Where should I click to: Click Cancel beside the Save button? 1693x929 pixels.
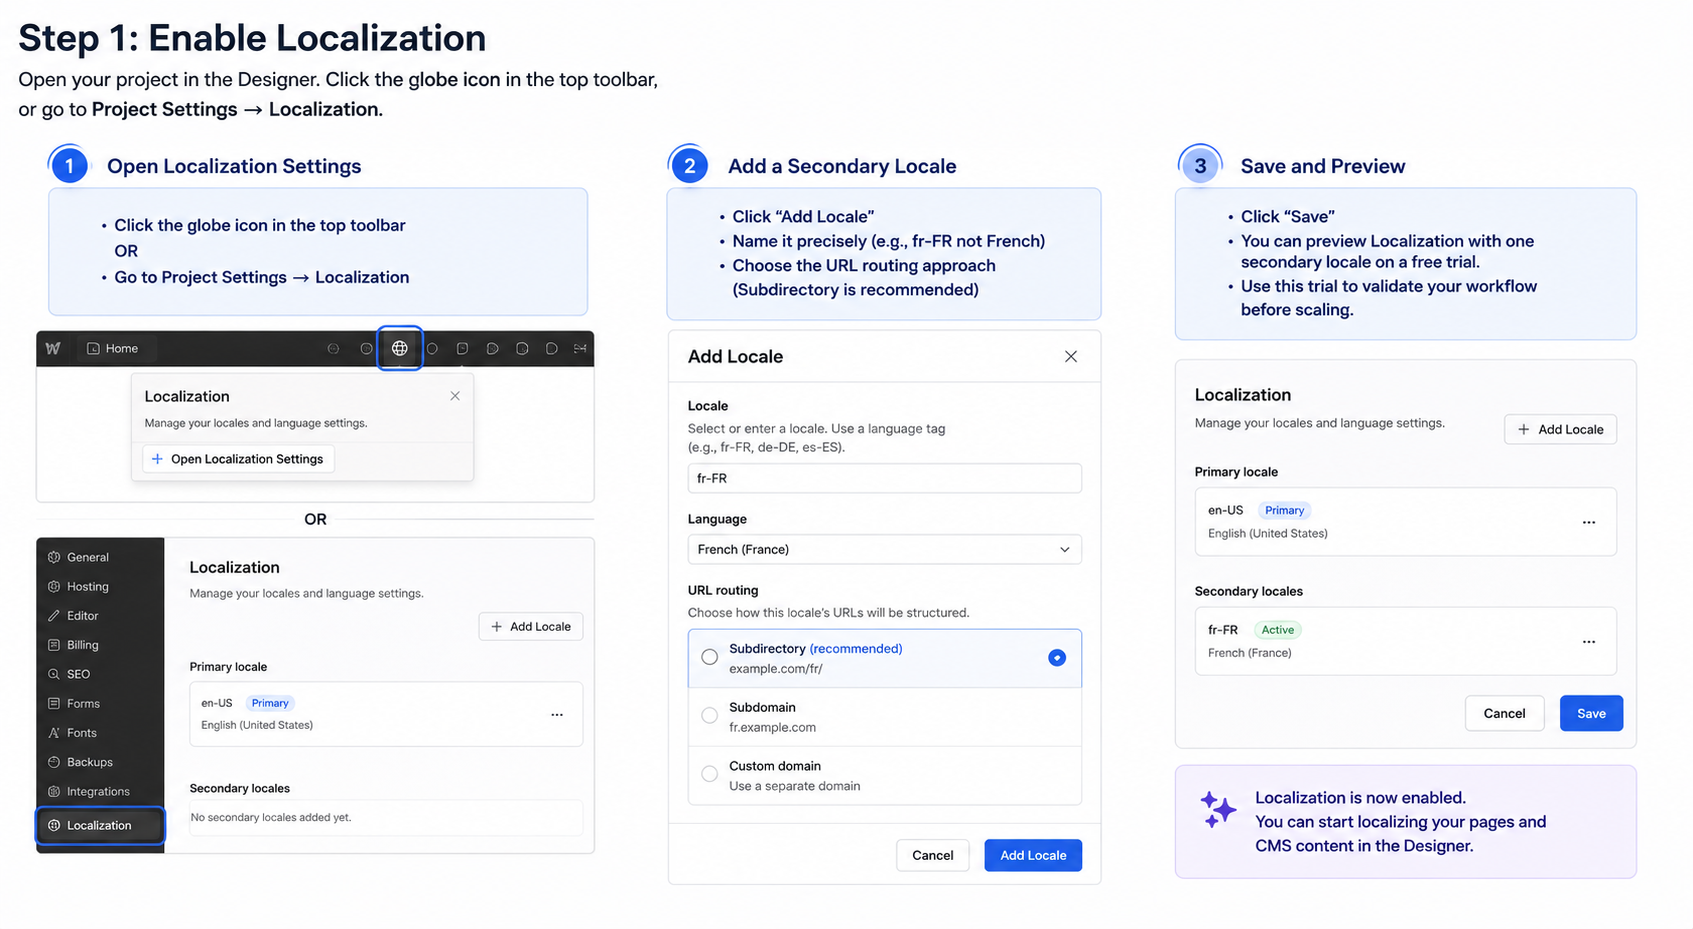1504,713
